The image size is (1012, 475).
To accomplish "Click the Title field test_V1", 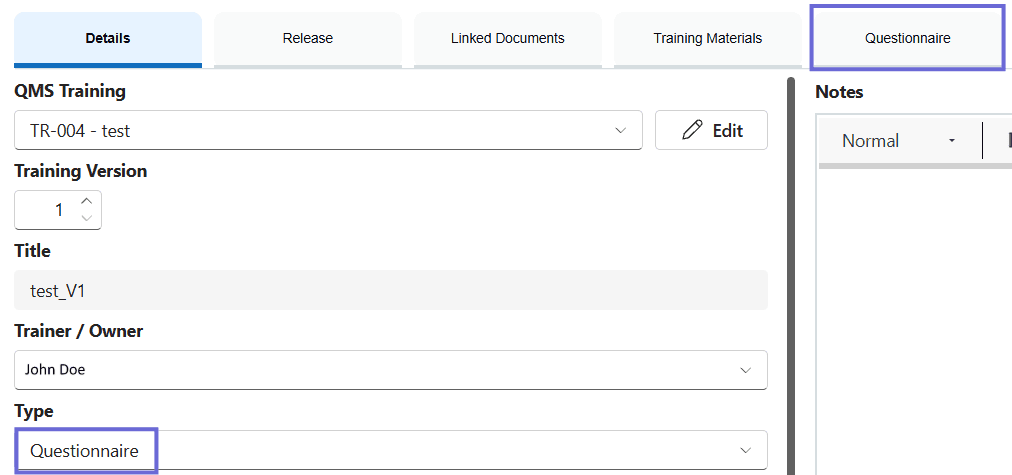I will [391, 290].
